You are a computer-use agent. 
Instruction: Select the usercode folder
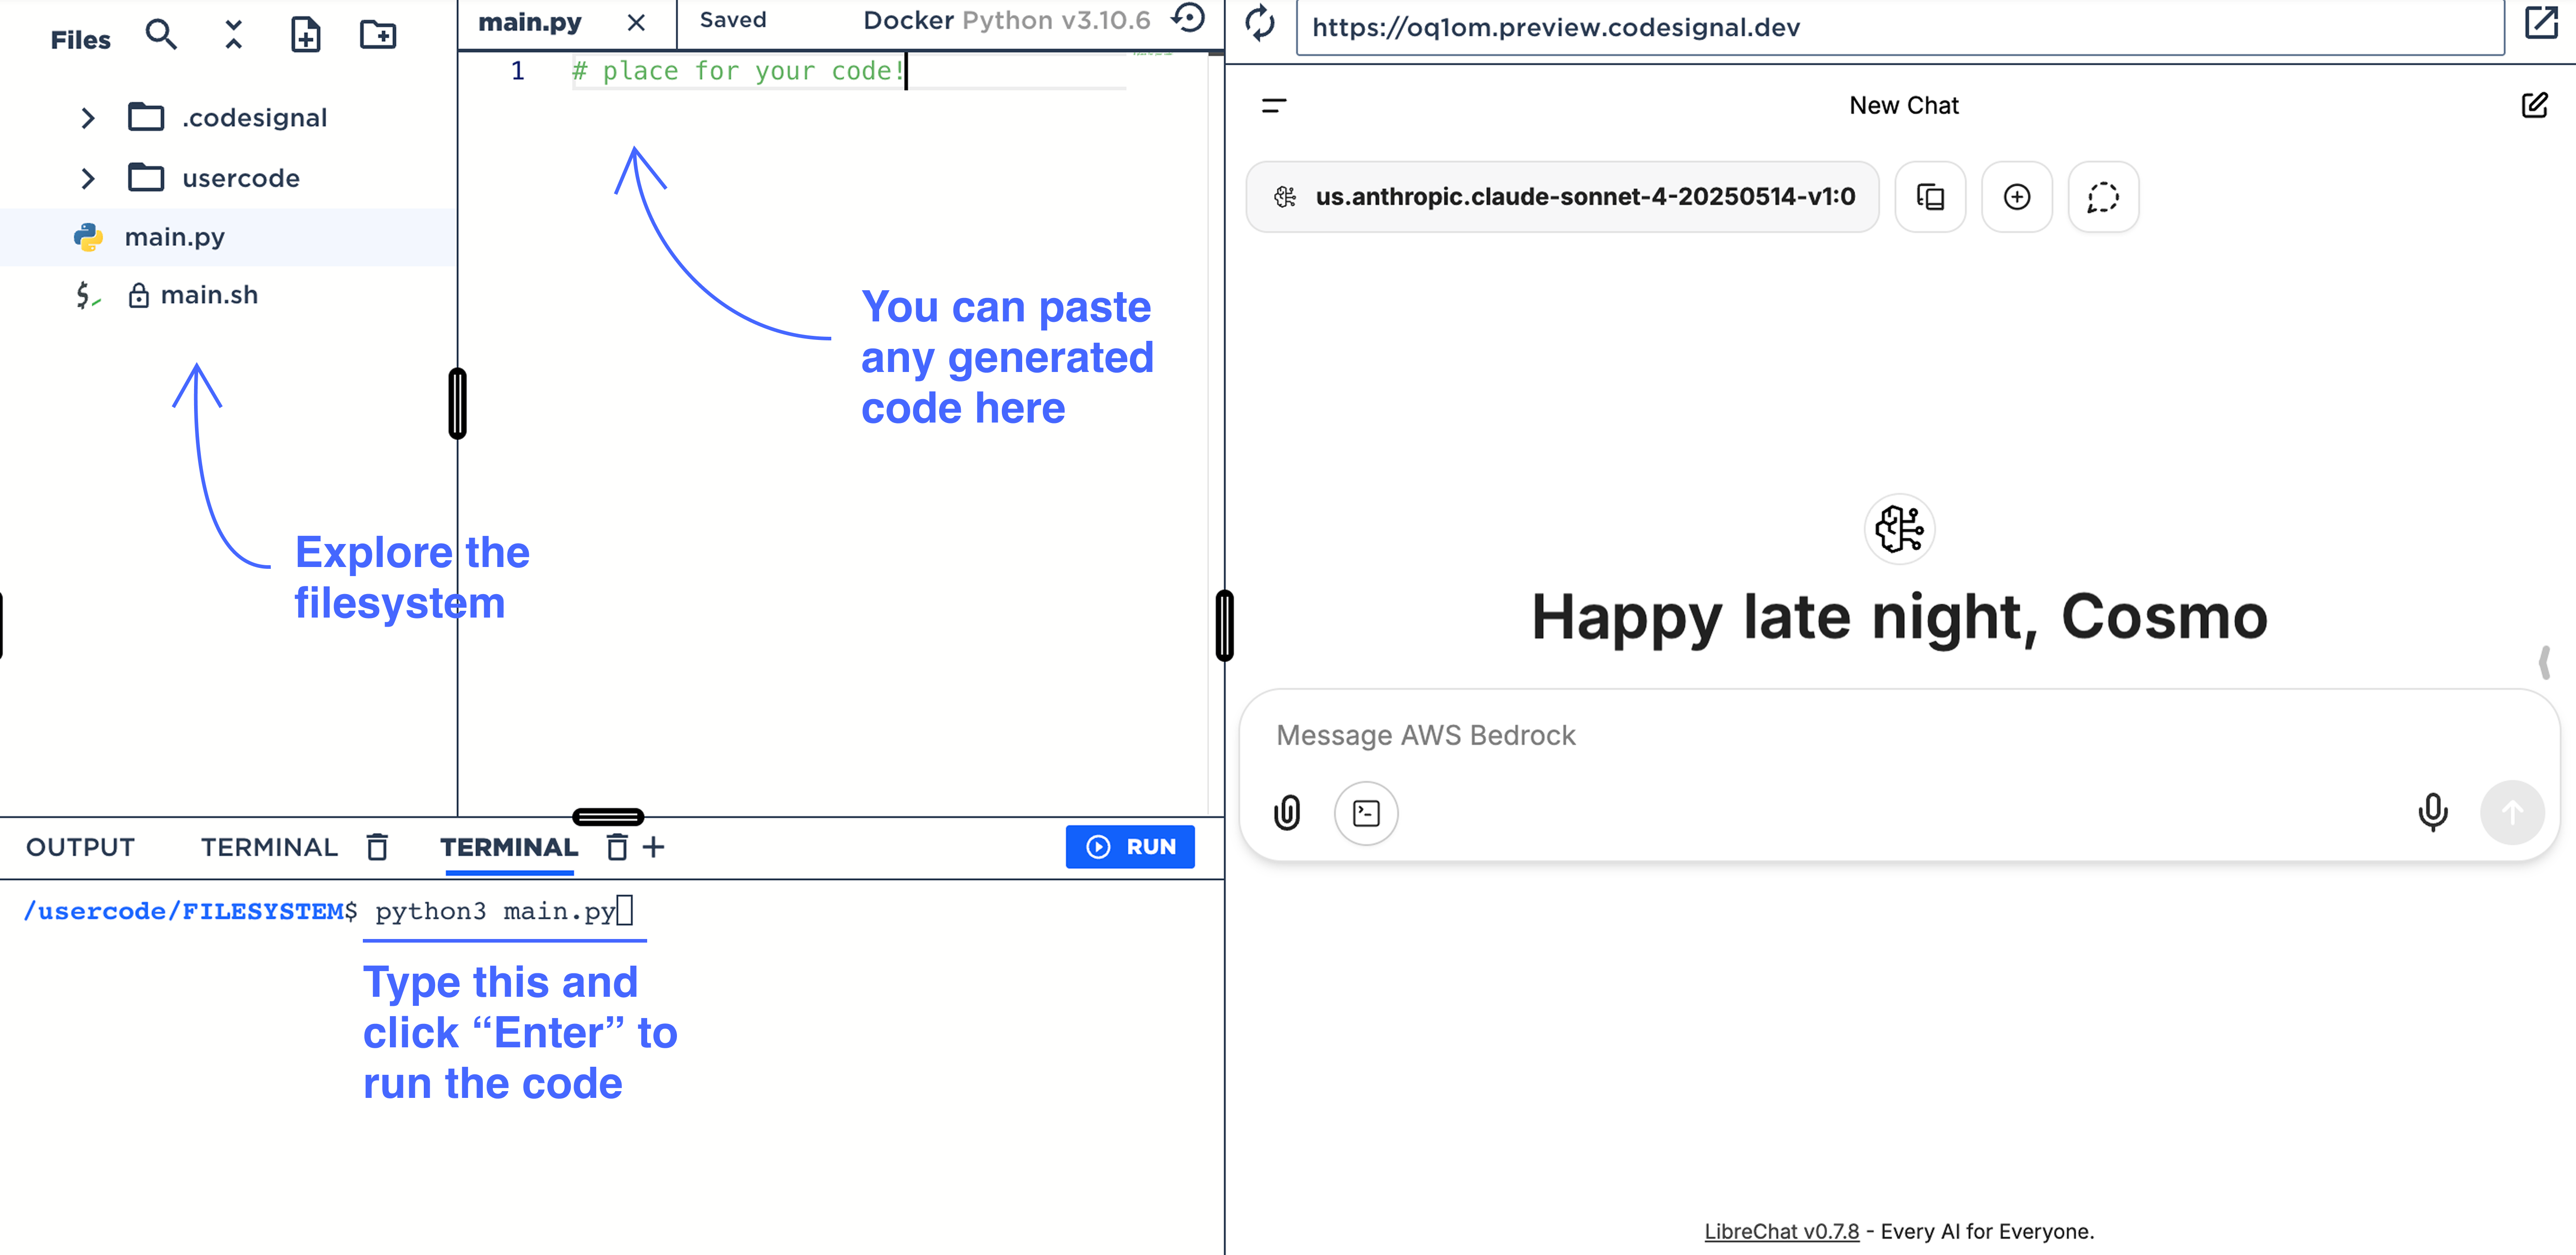213,178
